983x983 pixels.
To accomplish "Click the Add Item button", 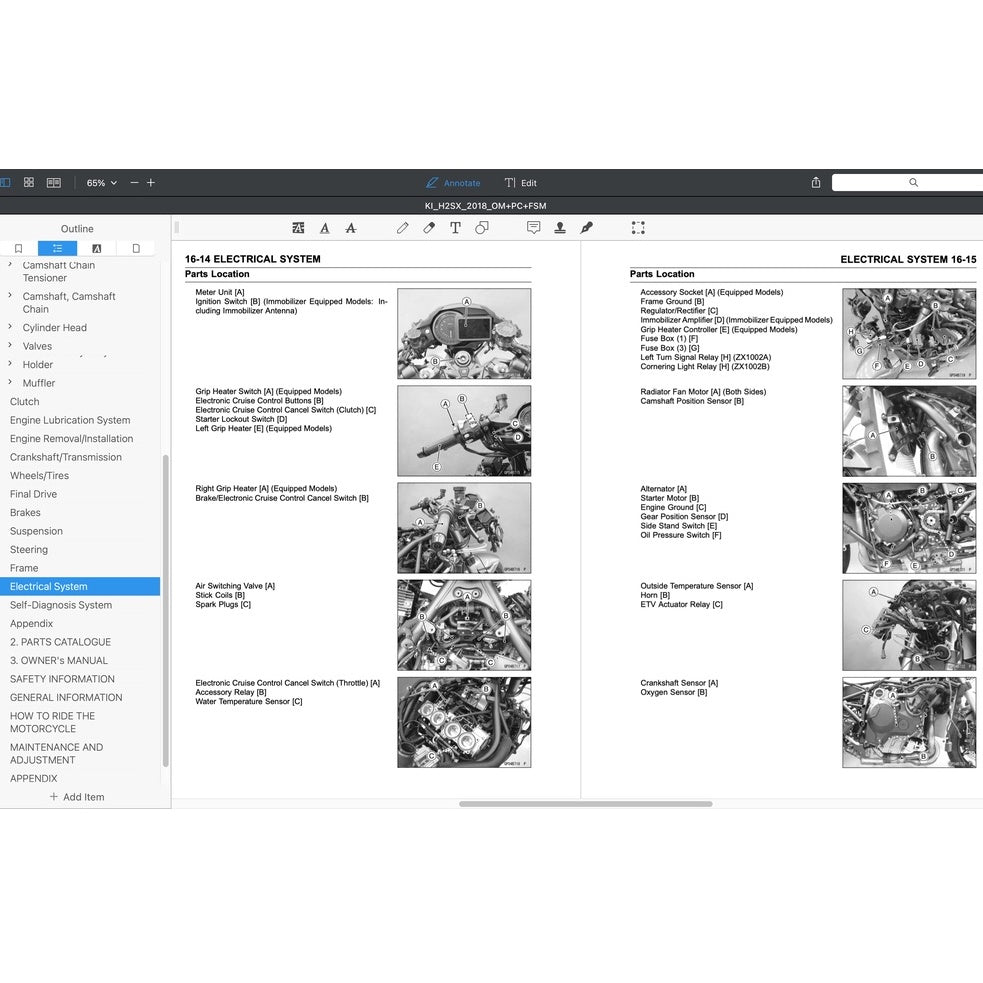I will point(76,797).
